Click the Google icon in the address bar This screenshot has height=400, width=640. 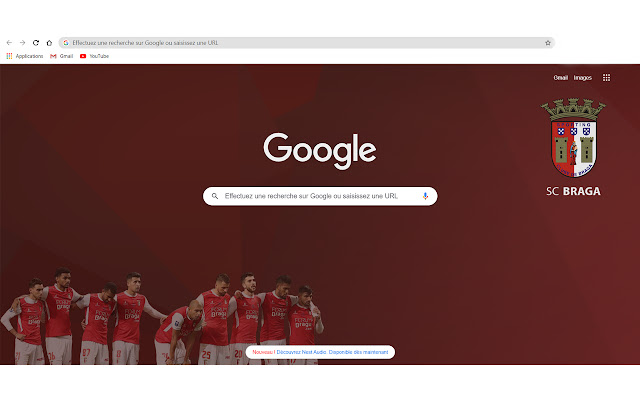click(x=66, y=43)
